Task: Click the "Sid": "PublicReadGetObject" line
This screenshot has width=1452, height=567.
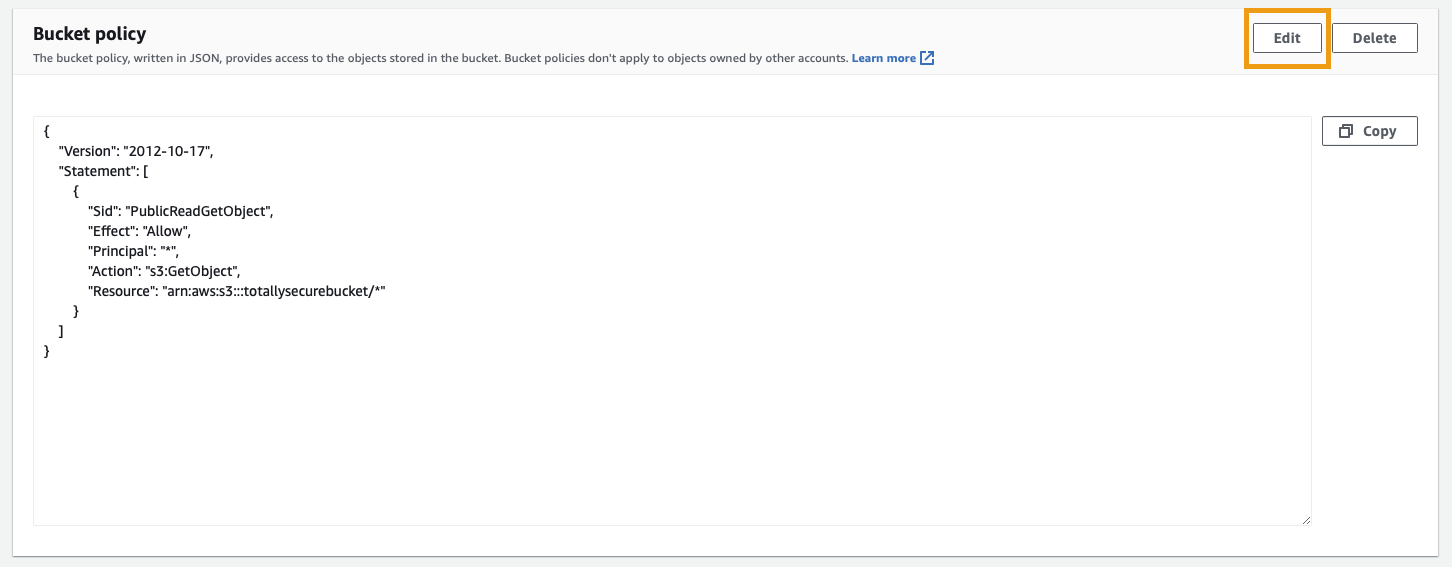Action: pos(180,211)
